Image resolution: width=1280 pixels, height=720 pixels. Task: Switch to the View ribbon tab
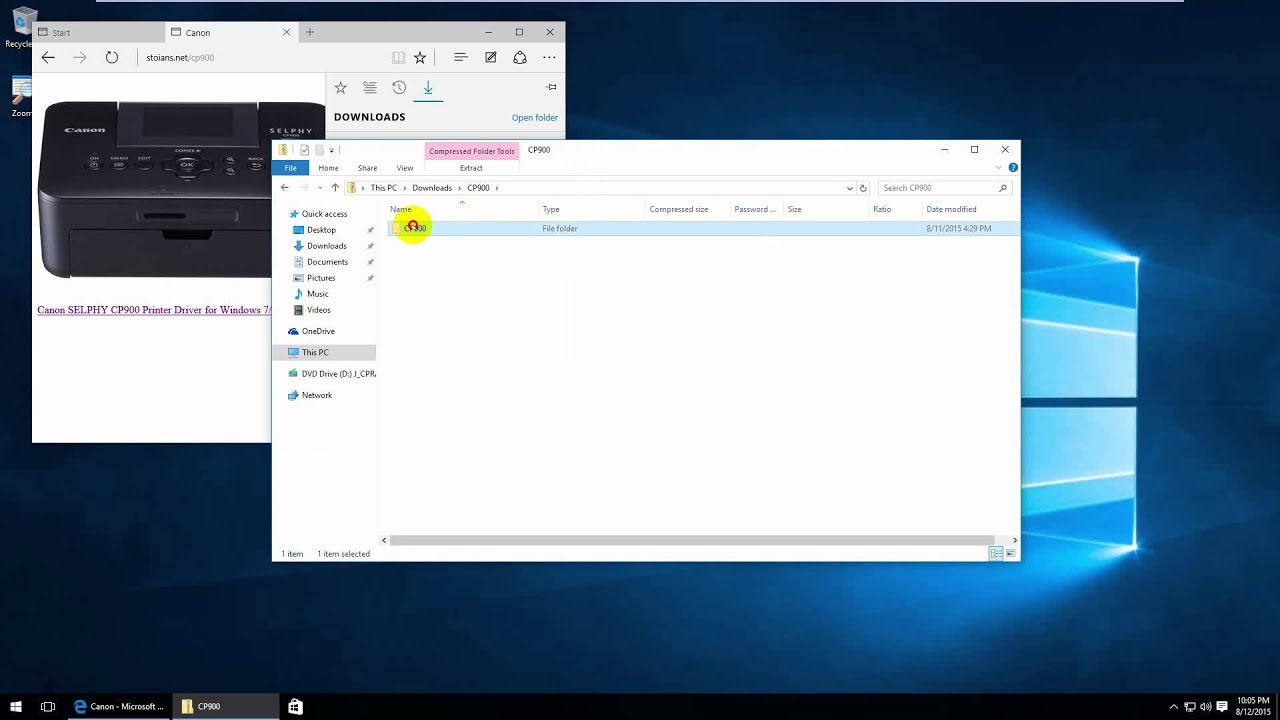click(x=405, y=168)
